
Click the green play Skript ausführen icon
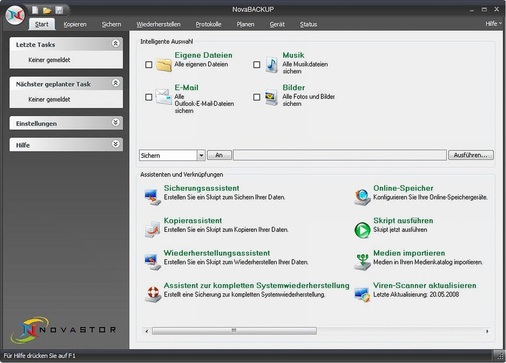362,230
